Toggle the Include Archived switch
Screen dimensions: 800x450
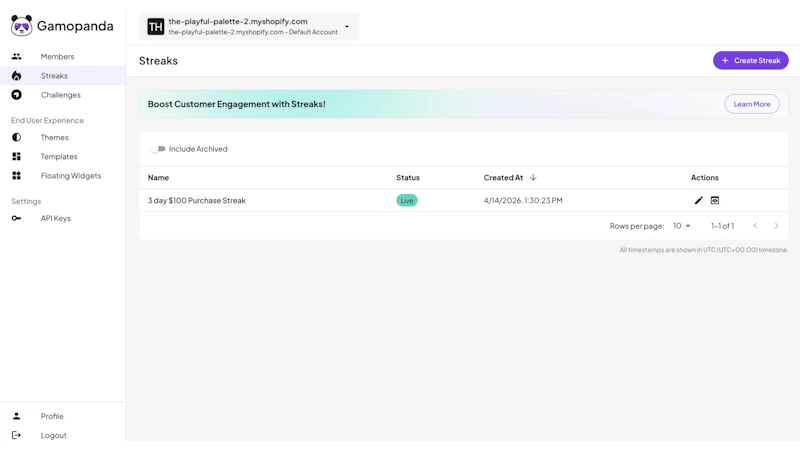[158, 149]
